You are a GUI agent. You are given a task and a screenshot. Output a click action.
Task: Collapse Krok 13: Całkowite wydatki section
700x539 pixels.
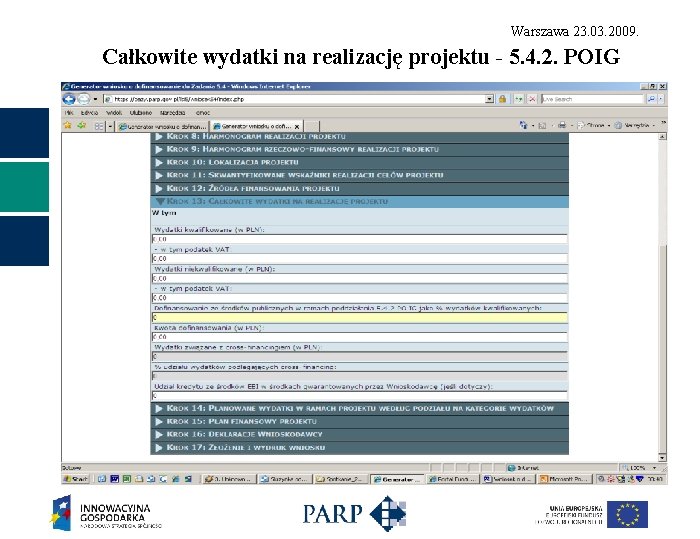(x=360, y=201)
